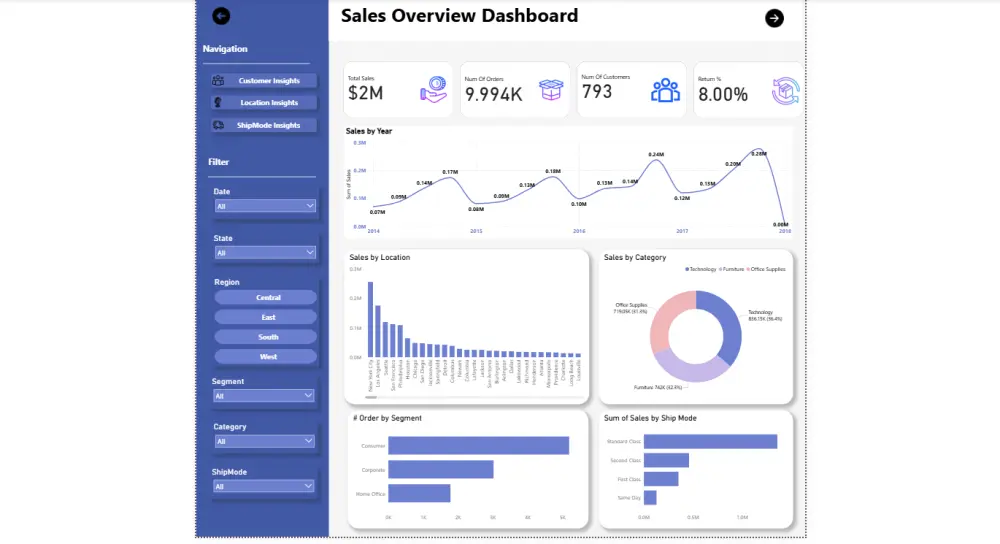The height and width of the screenshot is (544, 1000).
Task: Select the Same Day ship mode bar
Action: [651, 497]
